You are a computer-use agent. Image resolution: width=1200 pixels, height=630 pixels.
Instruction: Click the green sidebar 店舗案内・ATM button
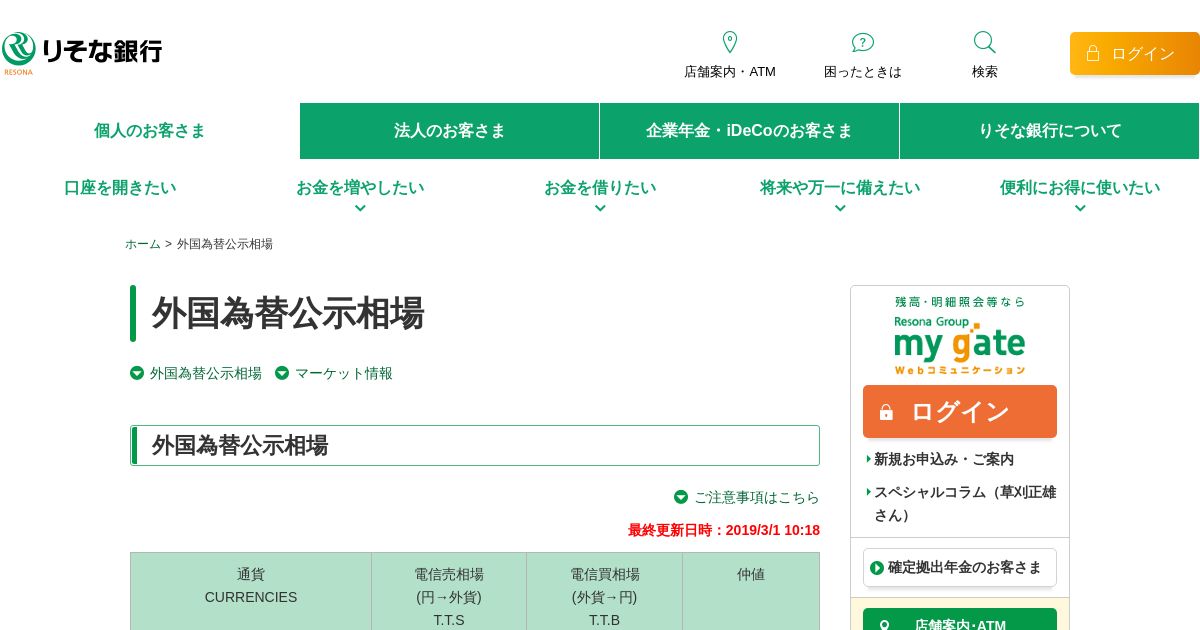(x=960, y=620)
